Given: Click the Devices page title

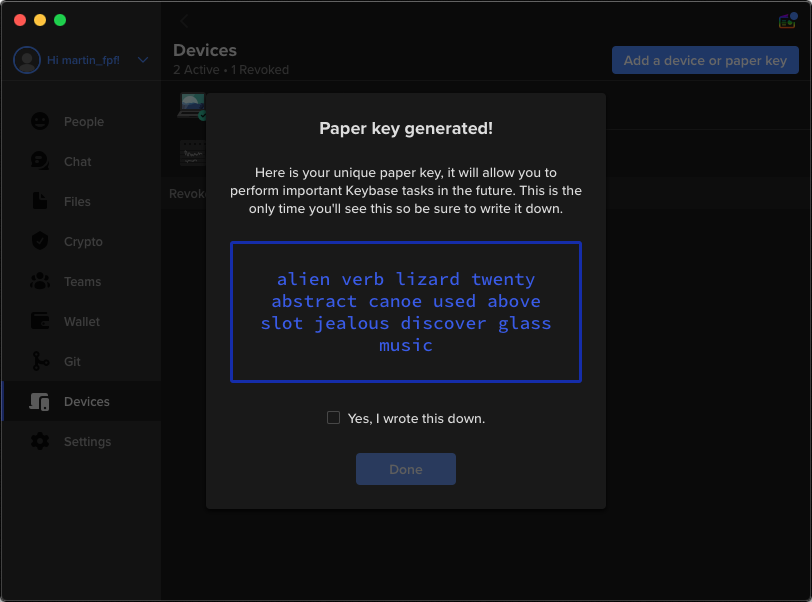Looking at the screenshot, I should click(205, 50).
